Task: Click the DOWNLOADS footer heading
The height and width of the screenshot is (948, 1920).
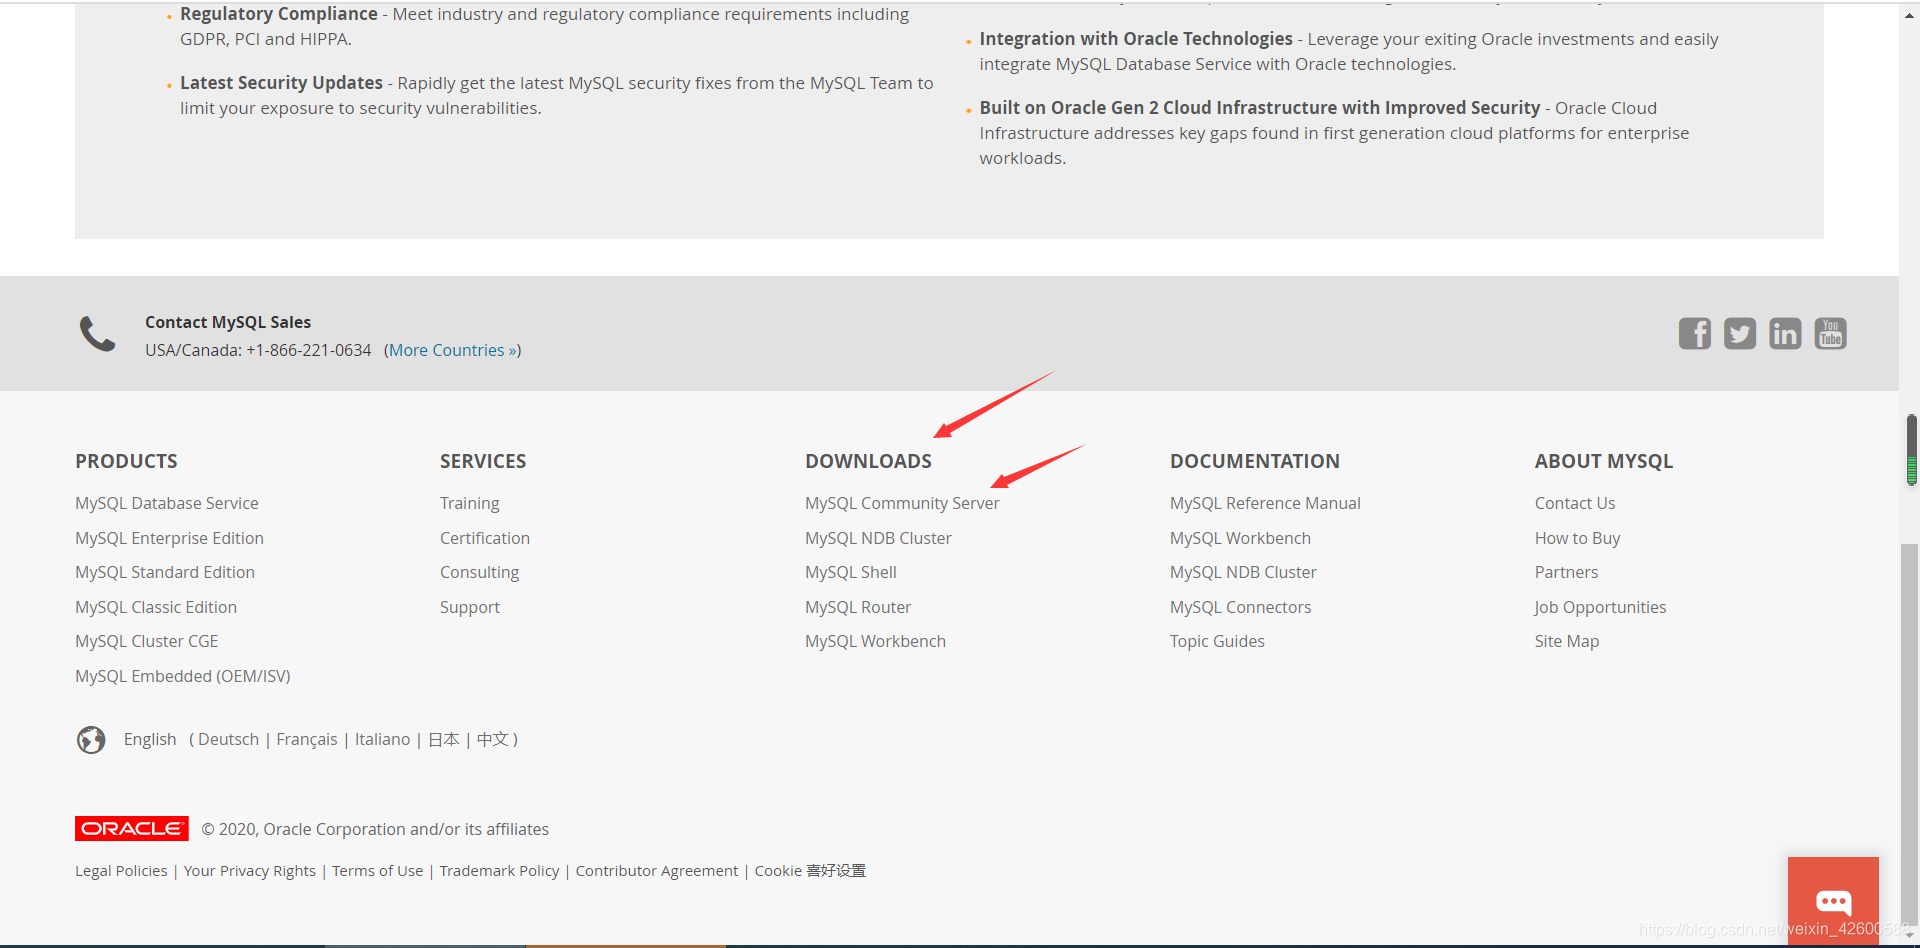Action: [x=868, y=461]
